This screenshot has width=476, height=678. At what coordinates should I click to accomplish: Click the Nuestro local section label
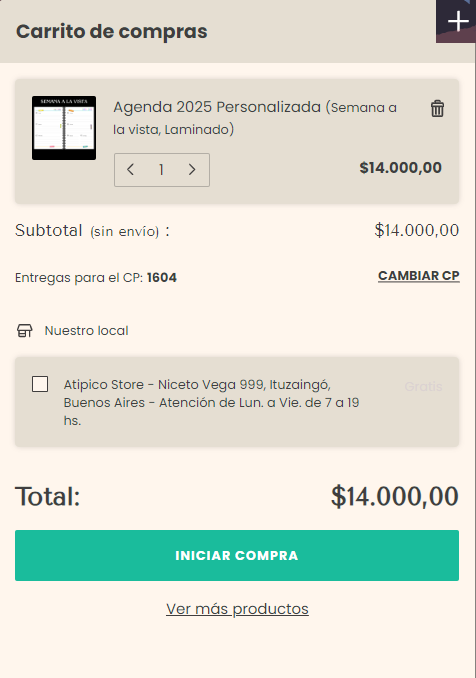click(86, 331)
